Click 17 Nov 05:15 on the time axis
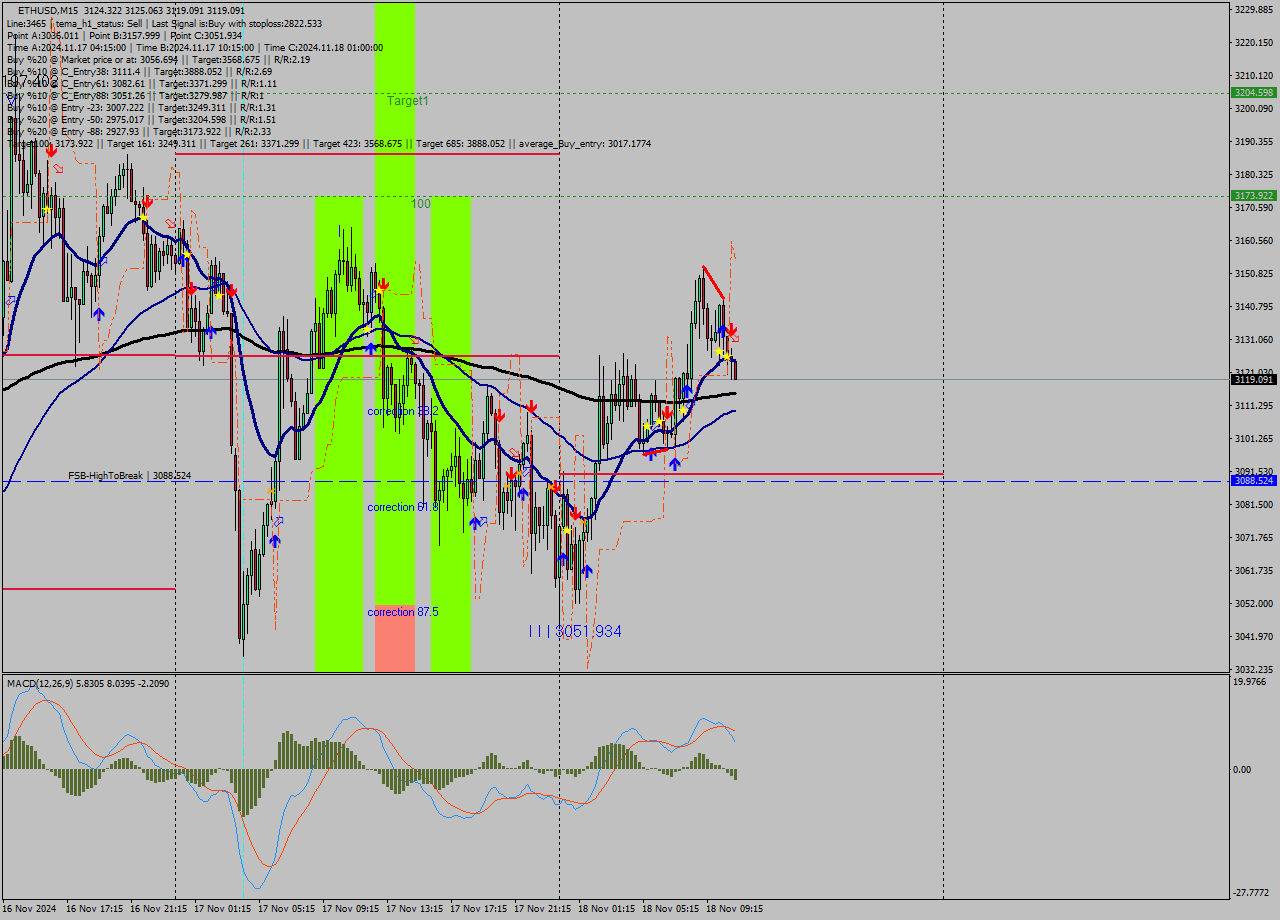 (x=287, y=909)
